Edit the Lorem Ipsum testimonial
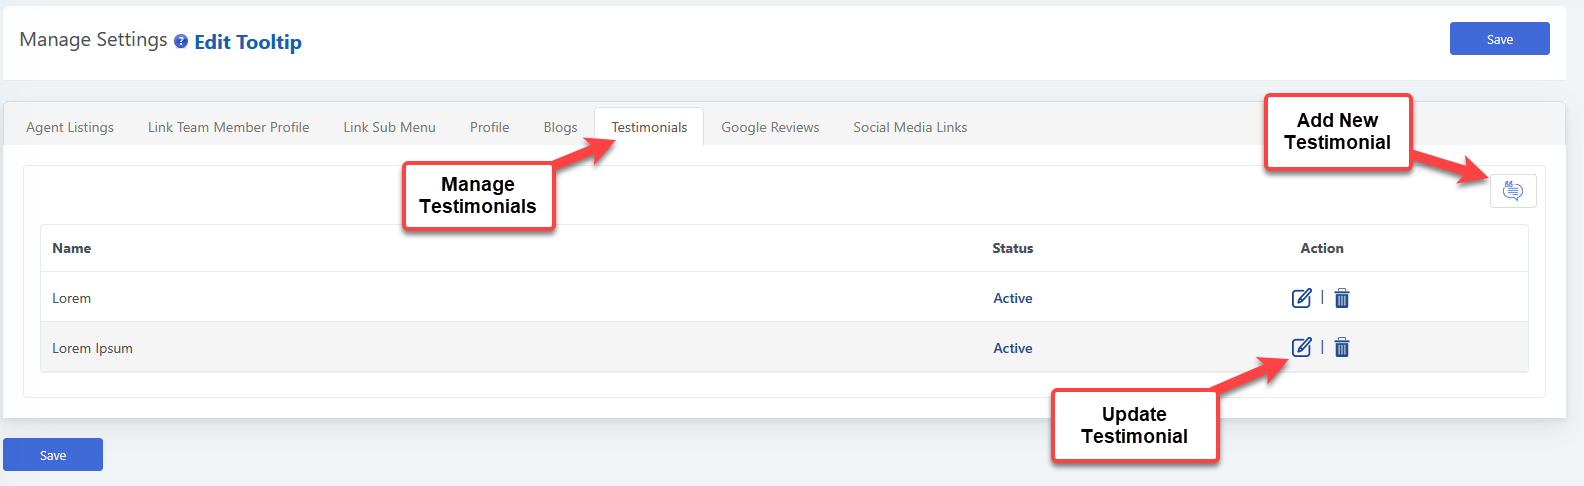Viewport: 1584px width, 486px height. point(1301,347)
